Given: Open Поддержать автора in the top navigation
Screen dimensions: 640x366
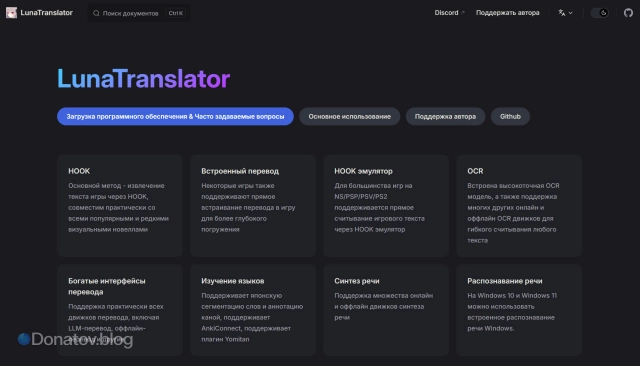Looking at the screenshot, I should (x=507, y=13).
